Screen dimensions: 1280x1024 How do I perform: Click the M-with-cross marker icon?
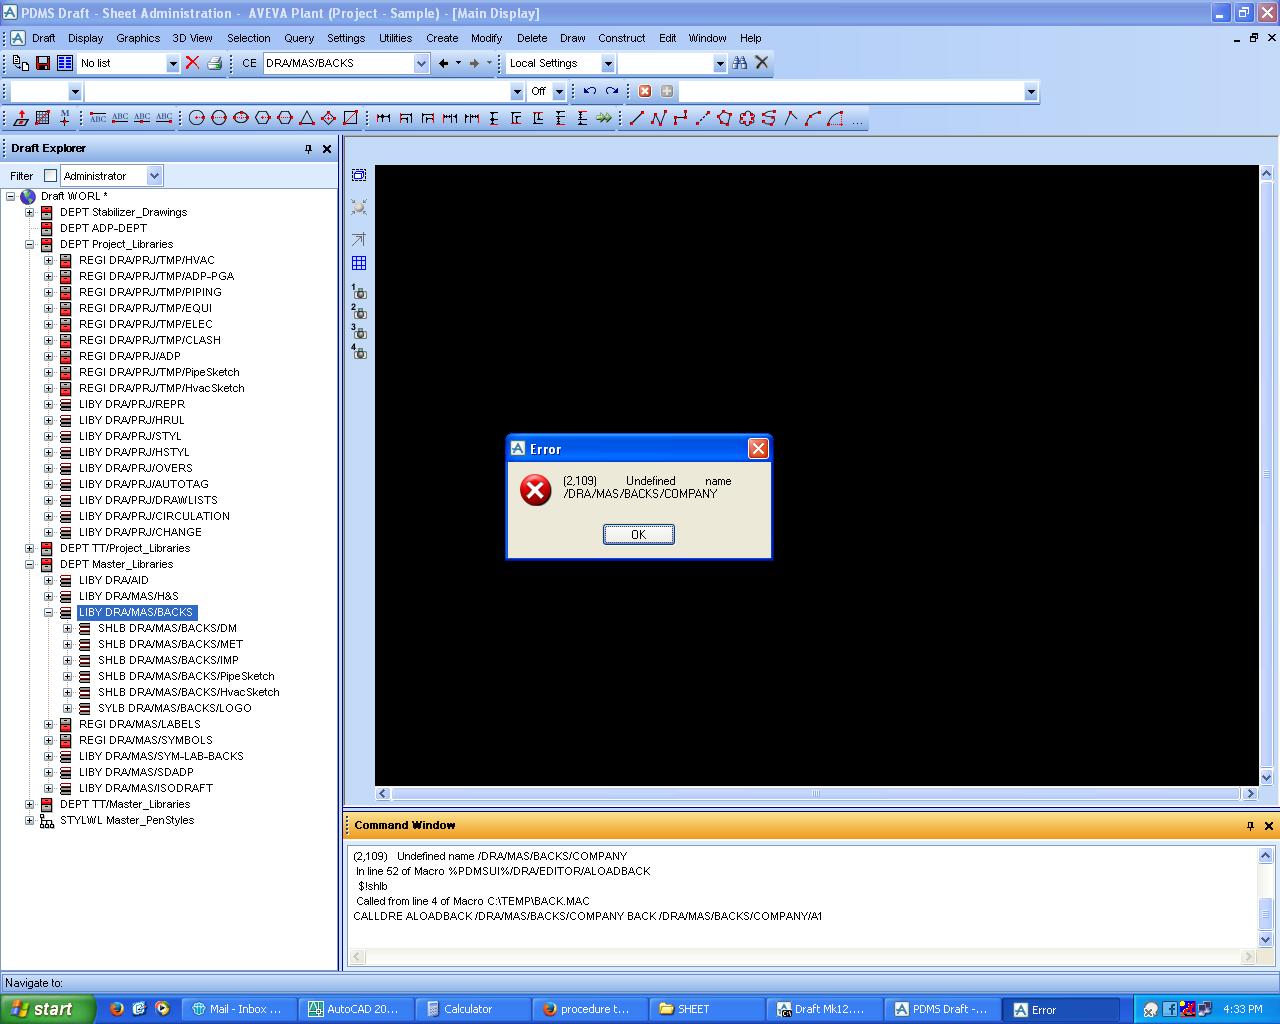pos(65,118)
